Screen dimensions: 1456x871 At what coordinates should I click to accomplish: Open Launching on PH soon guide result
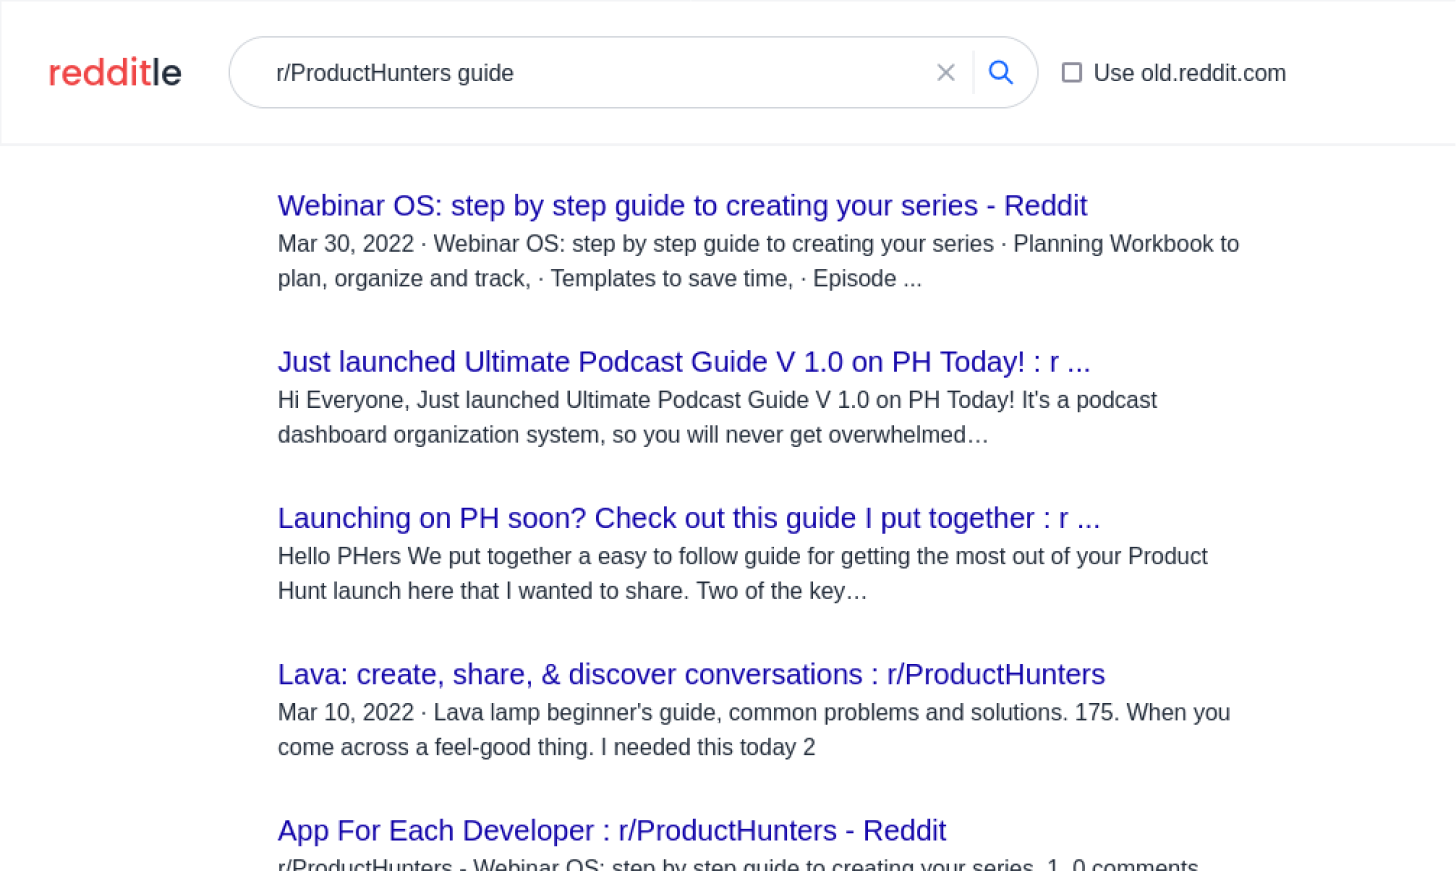pos(689,518)
